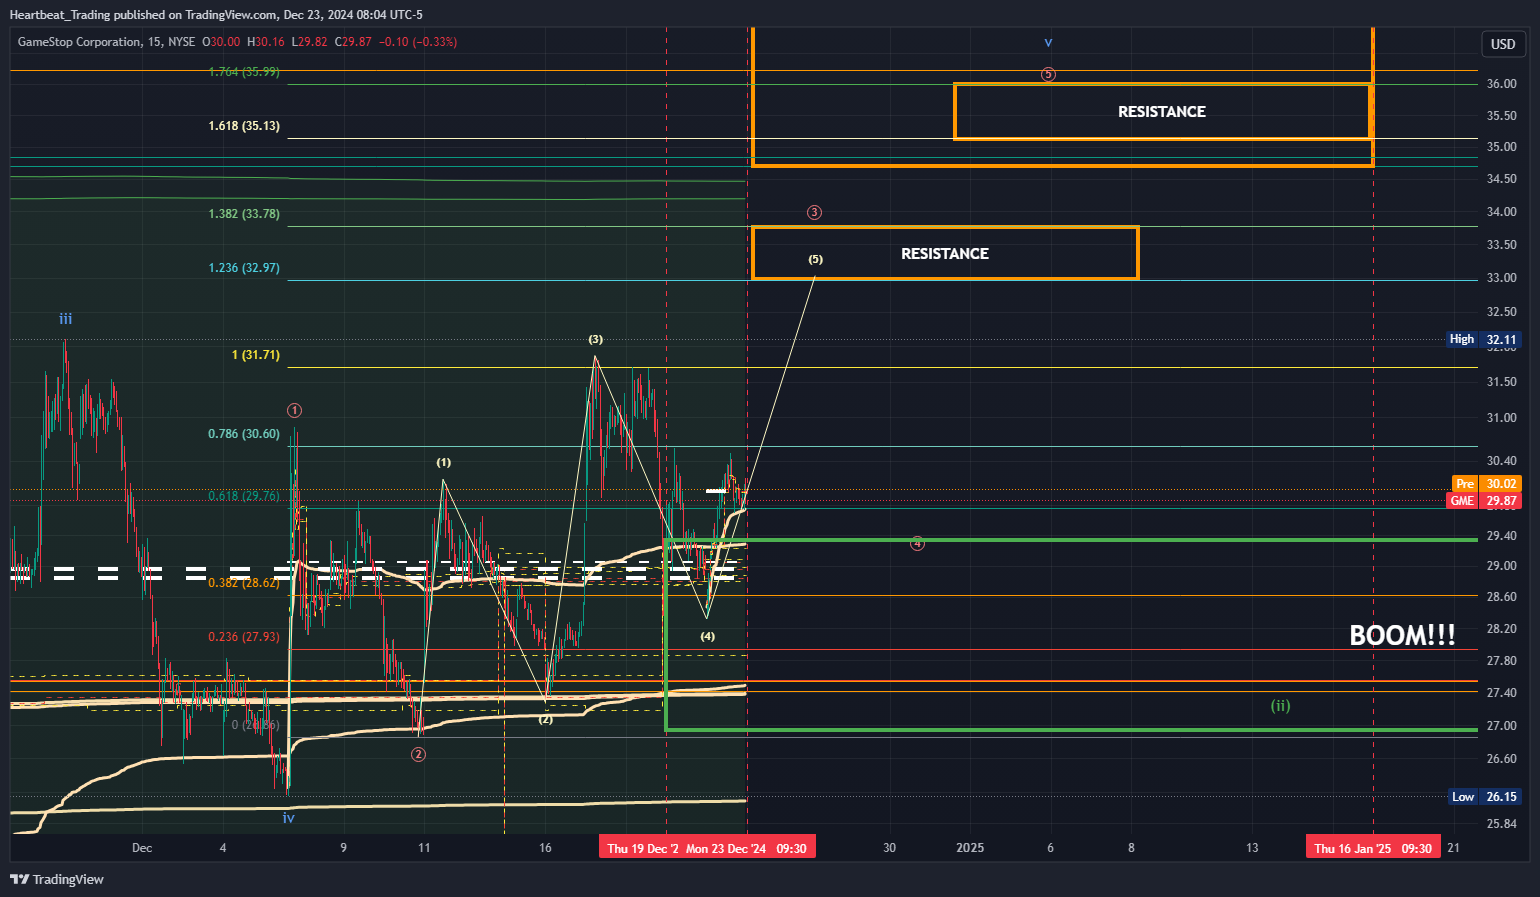Select the Thu 19 Dec date marker
This screenshot has width=1540, height=897.
coord(640,848)
